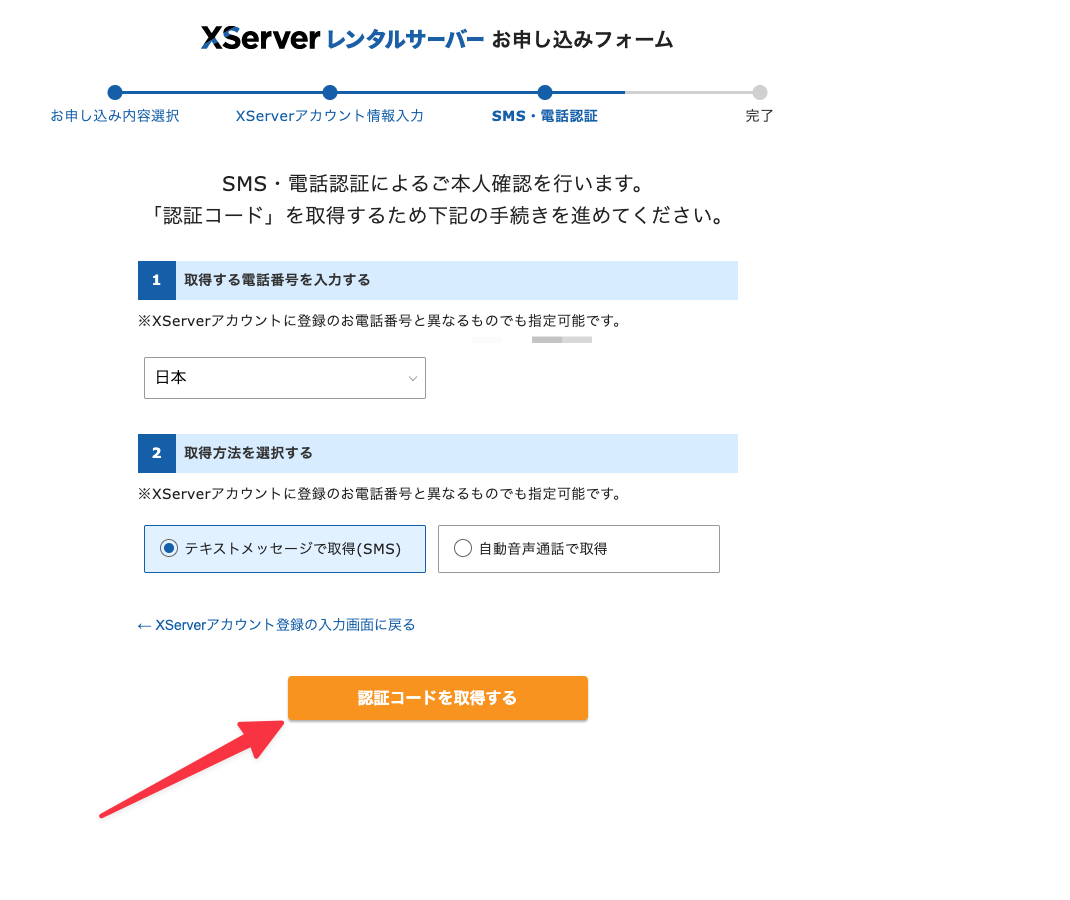The image size is (1070, 900).
Task: Open the 日本 country dropdown
Action: (x=285, y=378)
